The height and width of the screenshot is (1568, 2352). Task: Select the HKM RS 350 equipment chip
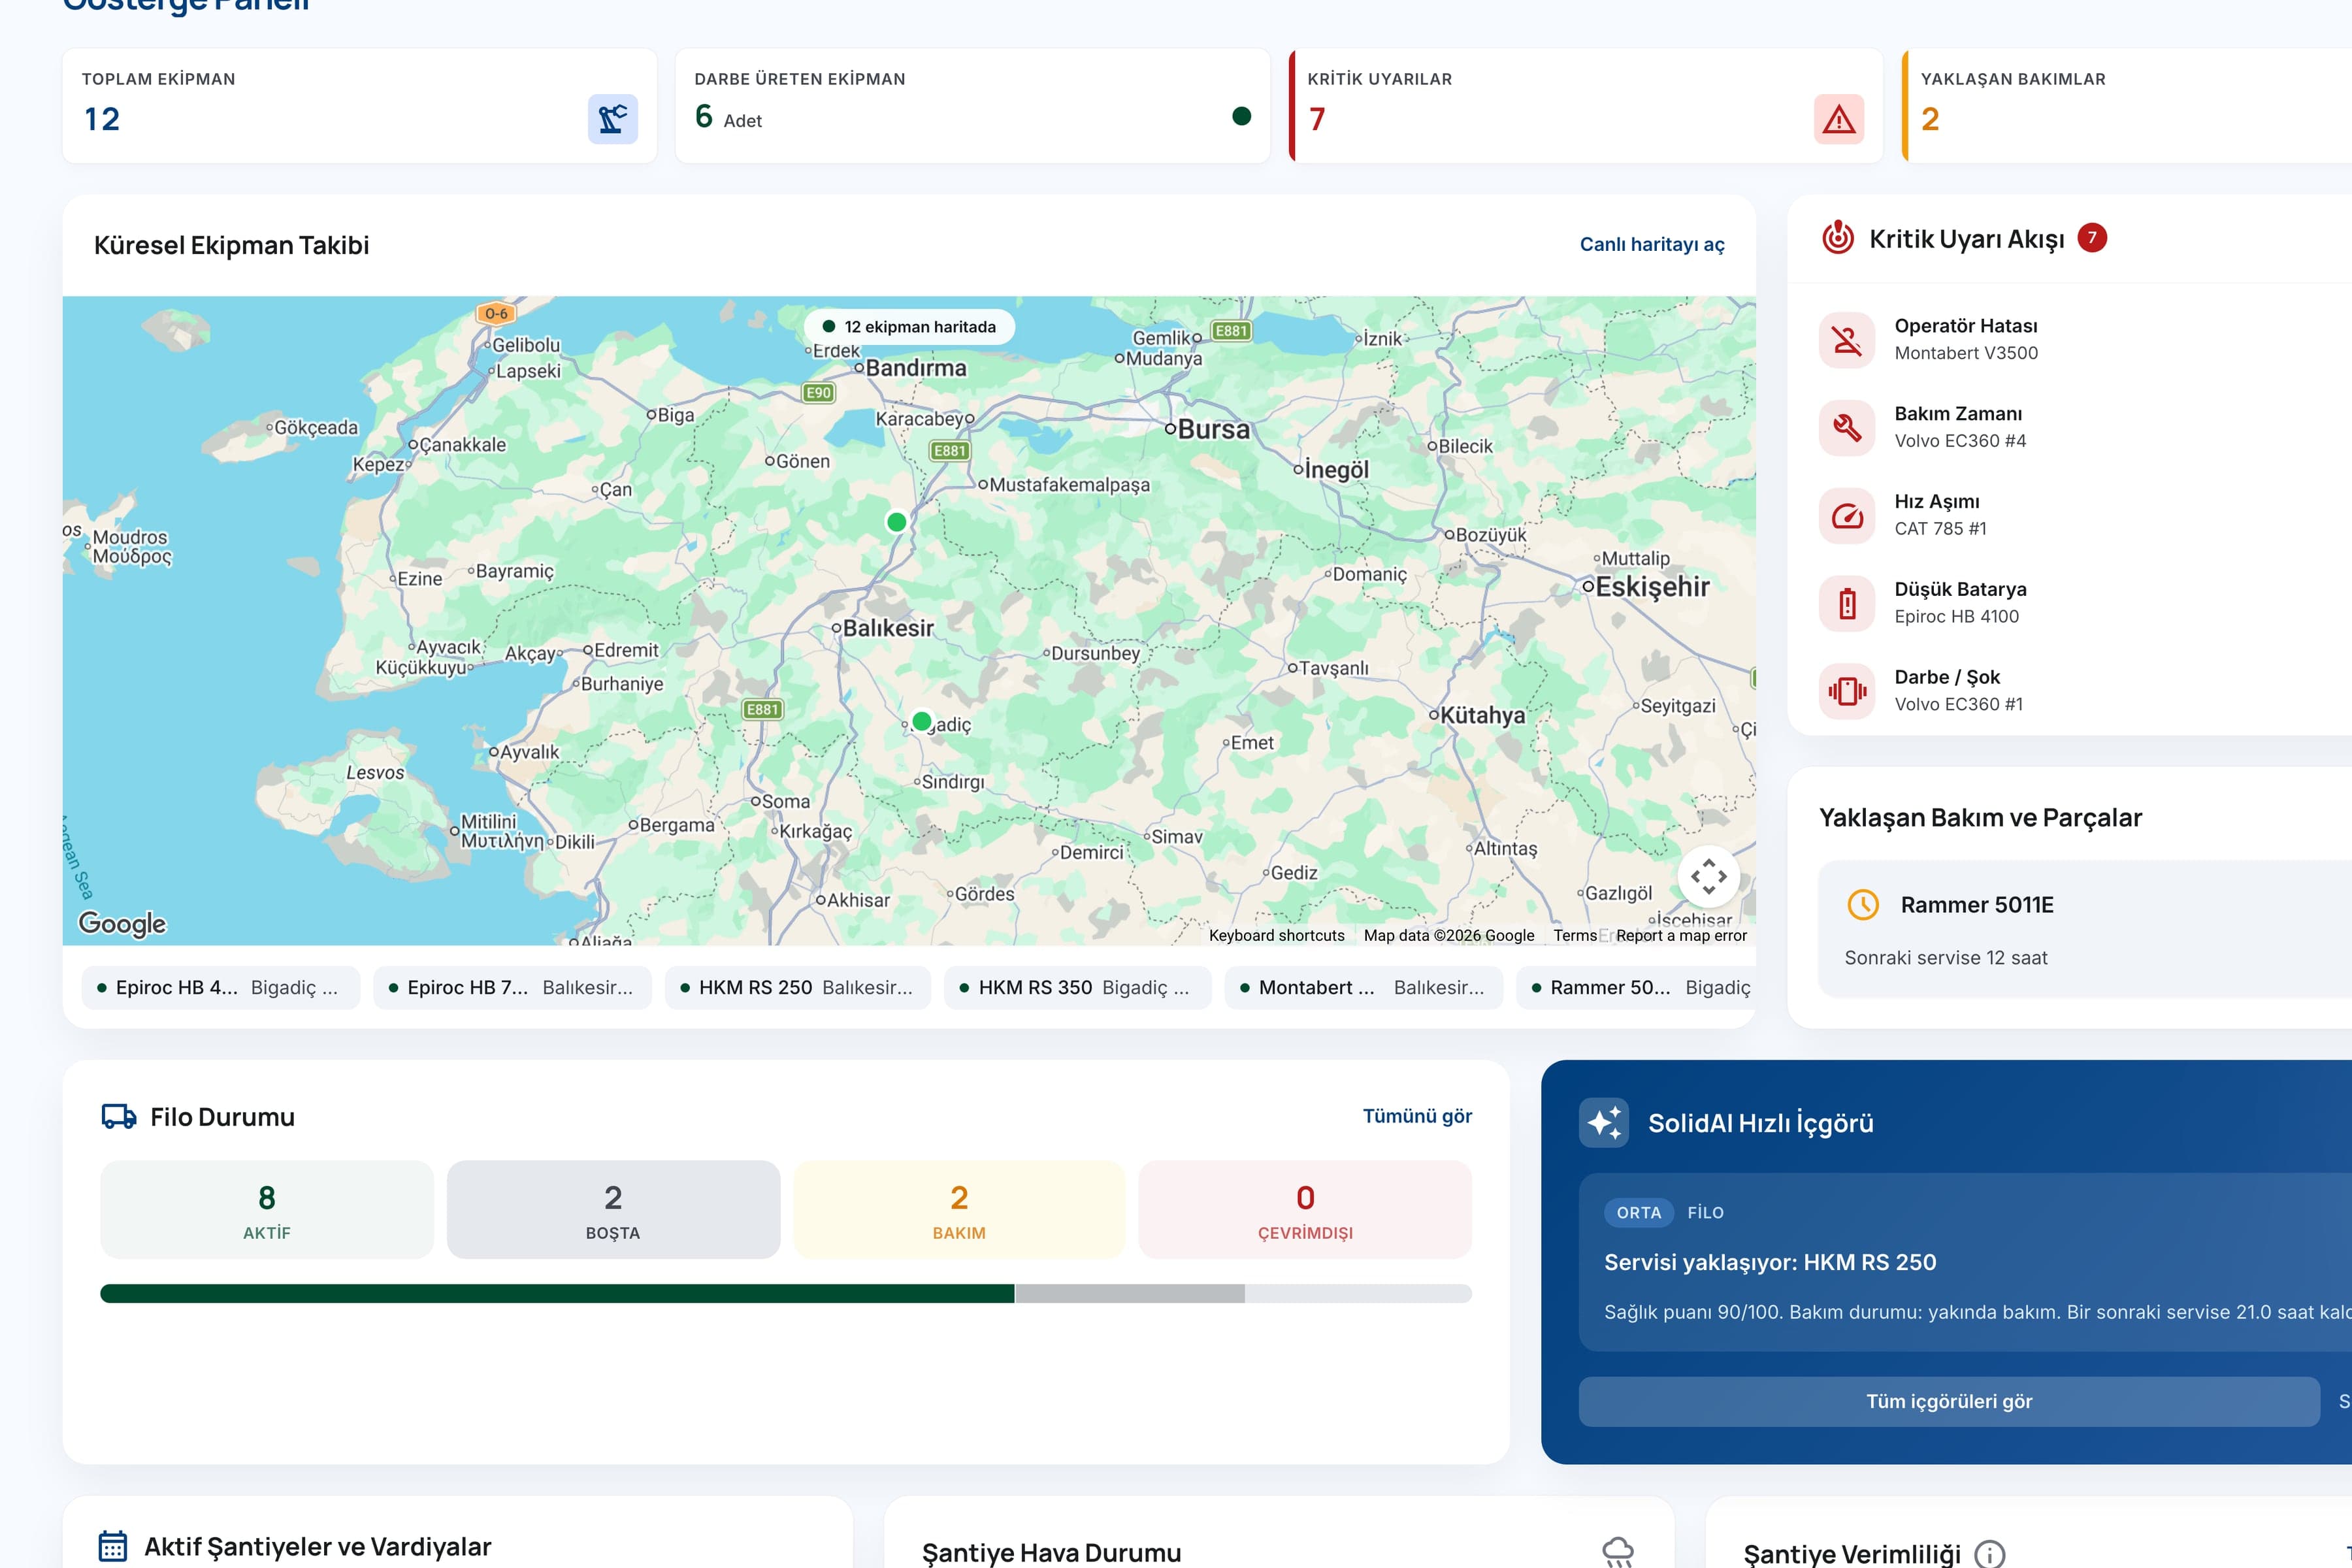tap(1078, 988)
